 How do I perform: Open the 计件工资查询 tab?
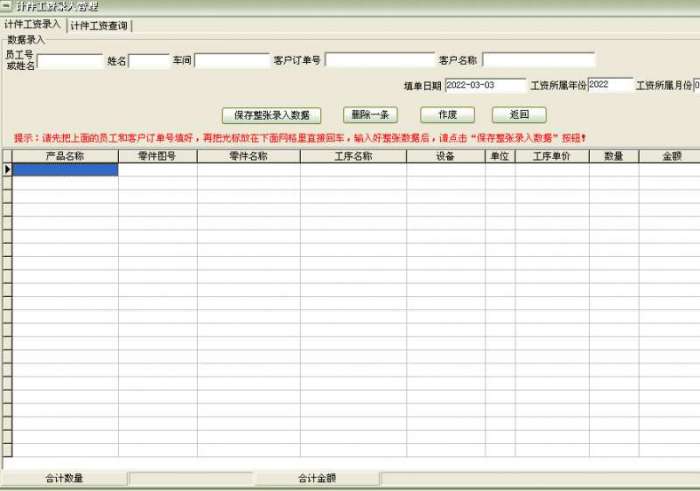(x=99, y=25)
